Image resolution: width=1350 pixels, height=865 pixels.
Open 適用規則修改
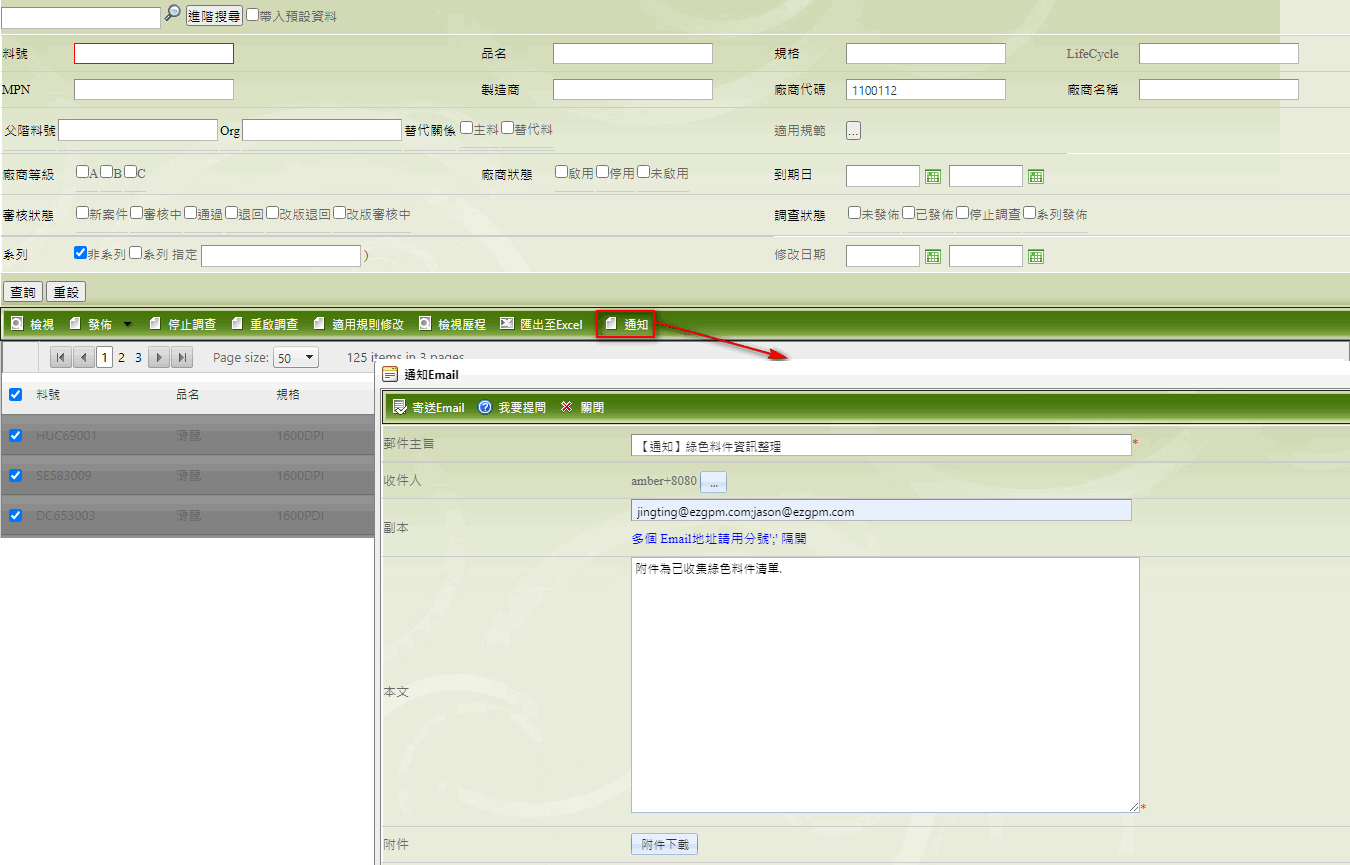[x=358, y=324]
